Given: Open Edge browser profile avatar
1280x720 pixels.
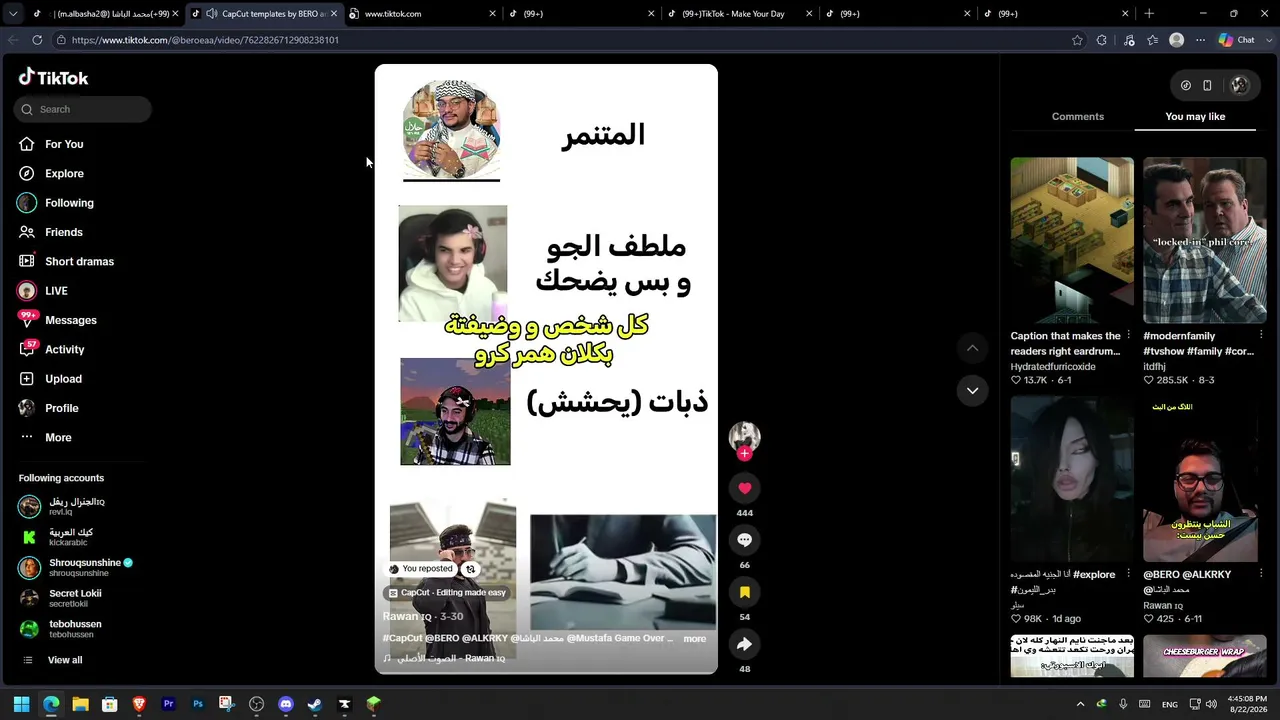Looking at the screenshot, I should coord(1177,40).
